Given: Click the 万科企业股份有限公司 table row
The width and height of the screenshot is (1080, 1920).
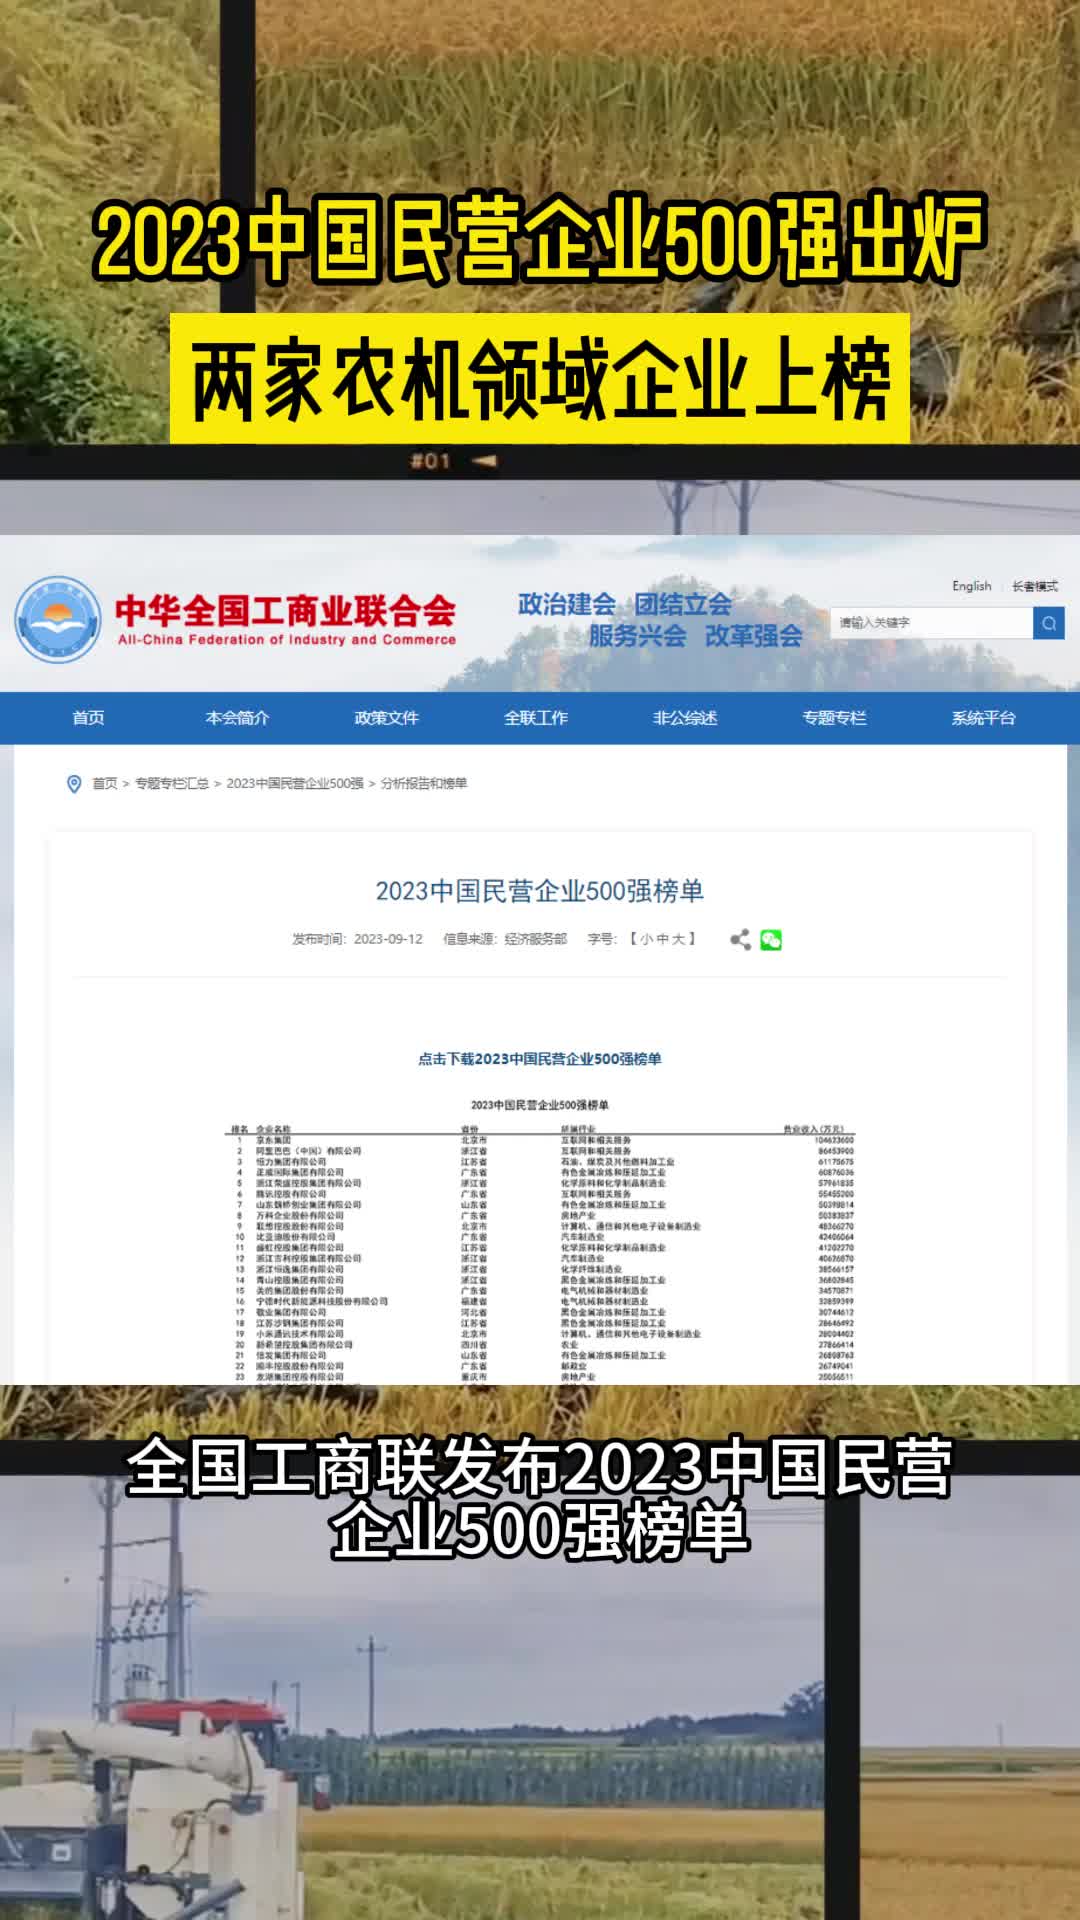Looking at the screenshot, I should tap(540, 1216).
